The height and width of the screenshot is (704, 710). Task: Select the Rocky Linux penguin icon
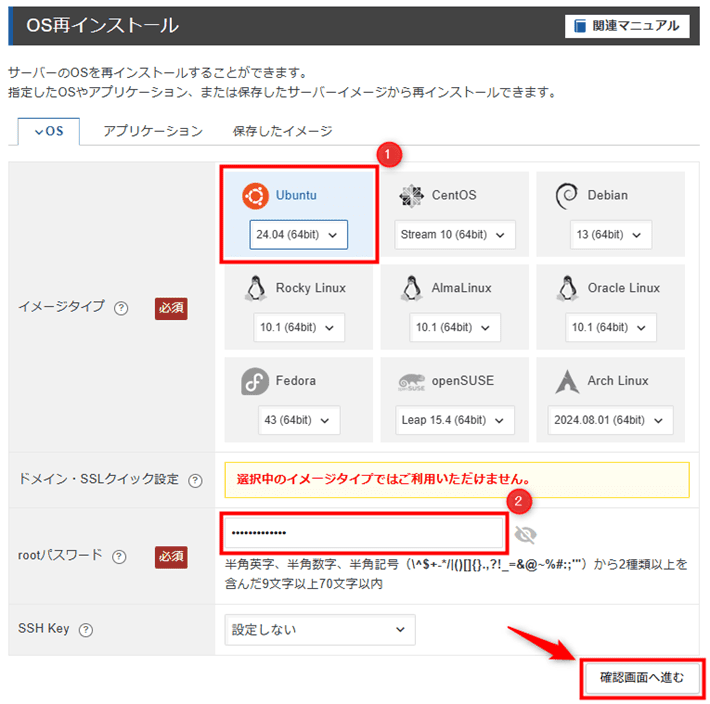pos(255,288)
